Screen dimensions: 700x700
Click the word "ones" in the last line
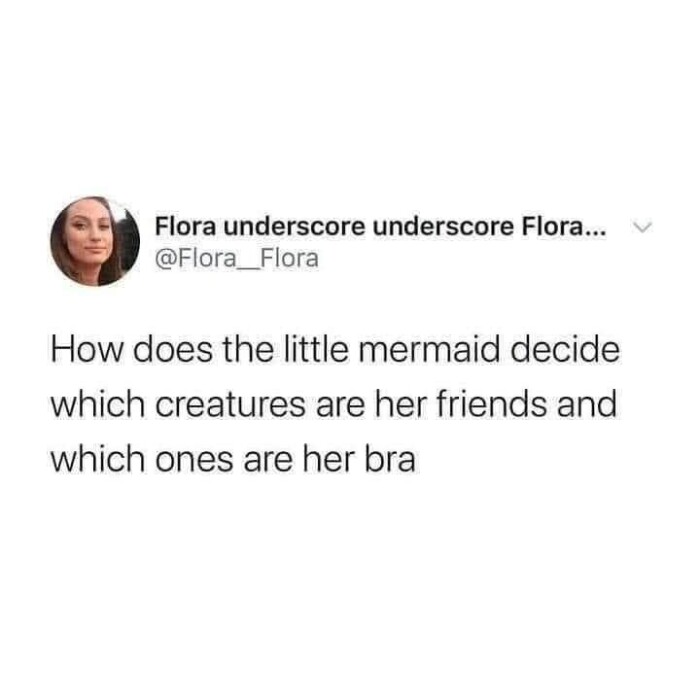point(194,460)
